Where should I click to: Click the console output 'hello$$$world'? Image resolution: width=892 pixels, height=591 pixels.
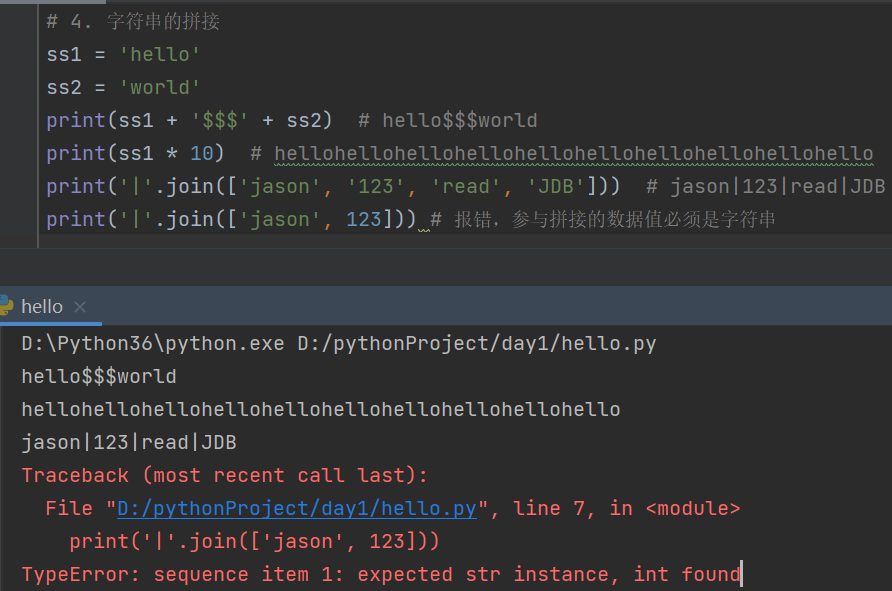point(99,377)
